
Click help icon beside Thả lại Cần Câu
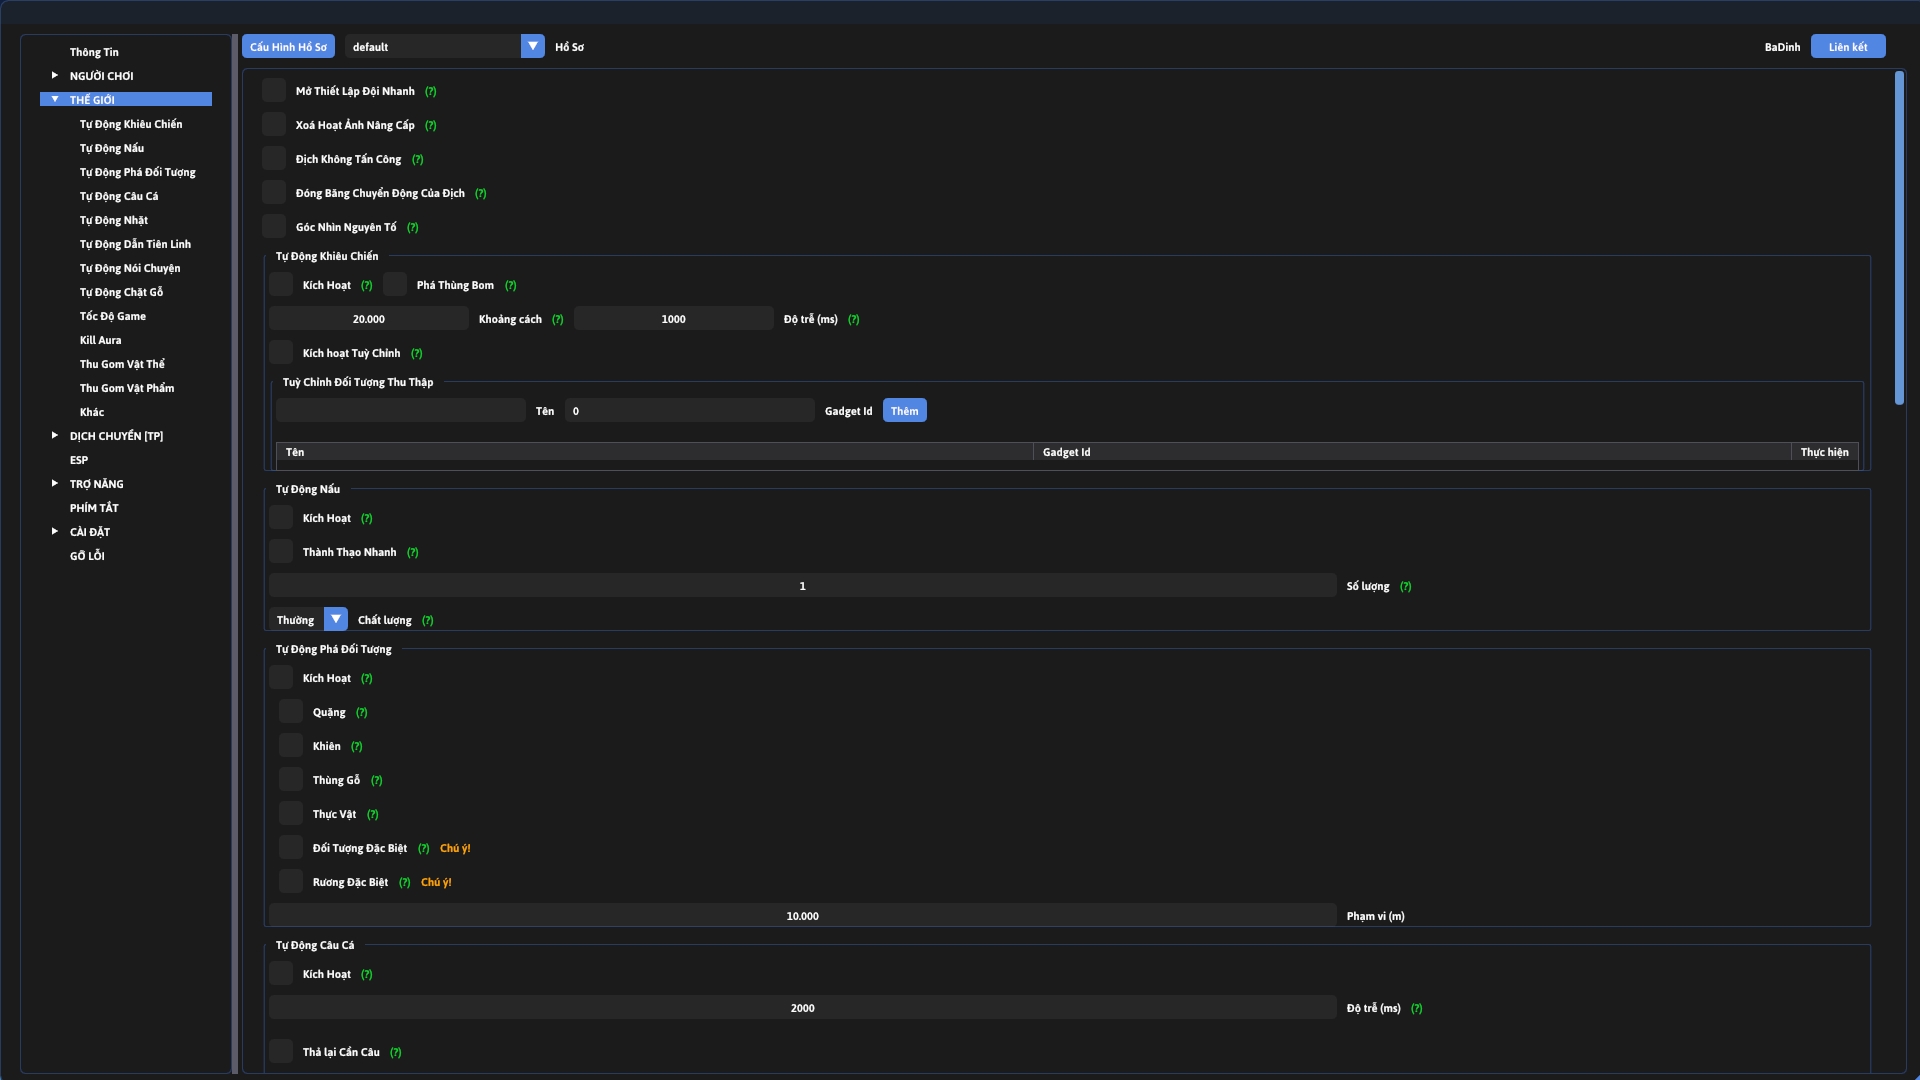(x=396, y=1053)
